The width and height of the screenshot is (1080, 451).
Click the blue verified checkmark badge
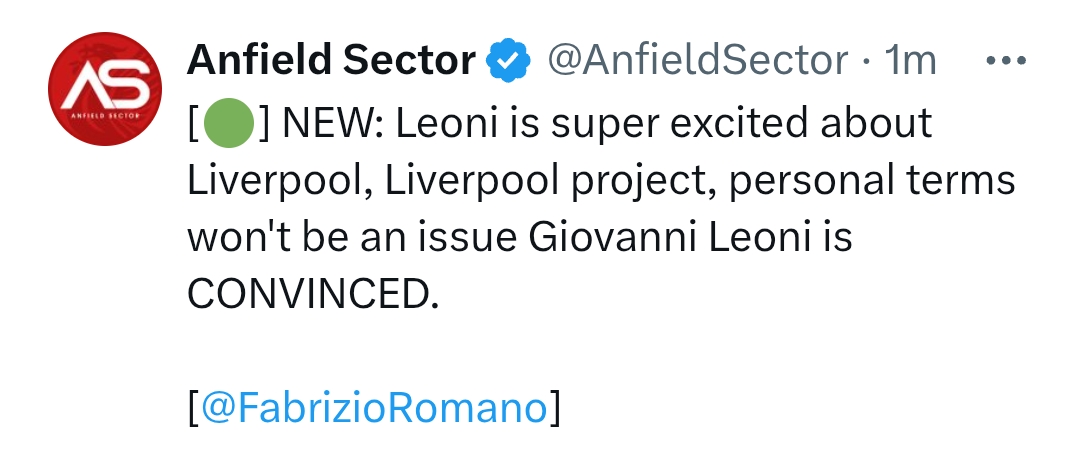508,63
